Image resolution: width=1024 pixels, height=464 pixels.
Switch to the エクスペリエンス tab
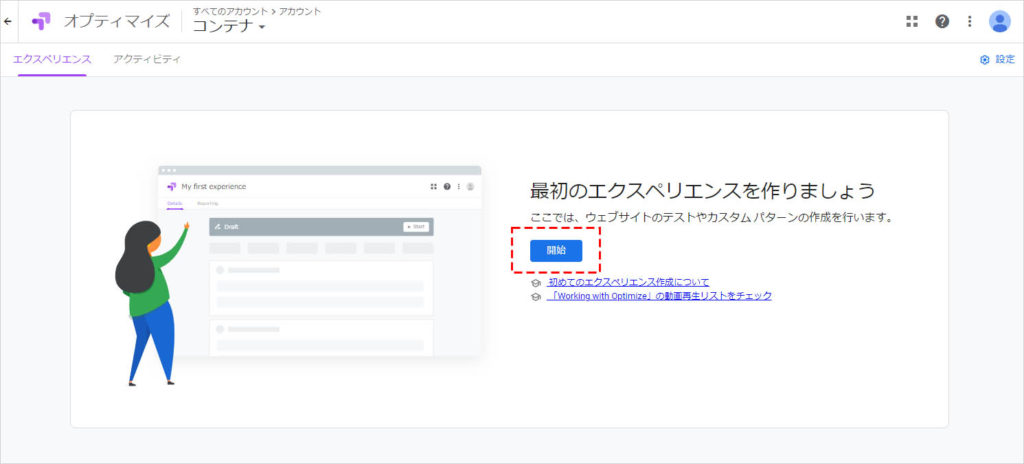coord(52,59)
